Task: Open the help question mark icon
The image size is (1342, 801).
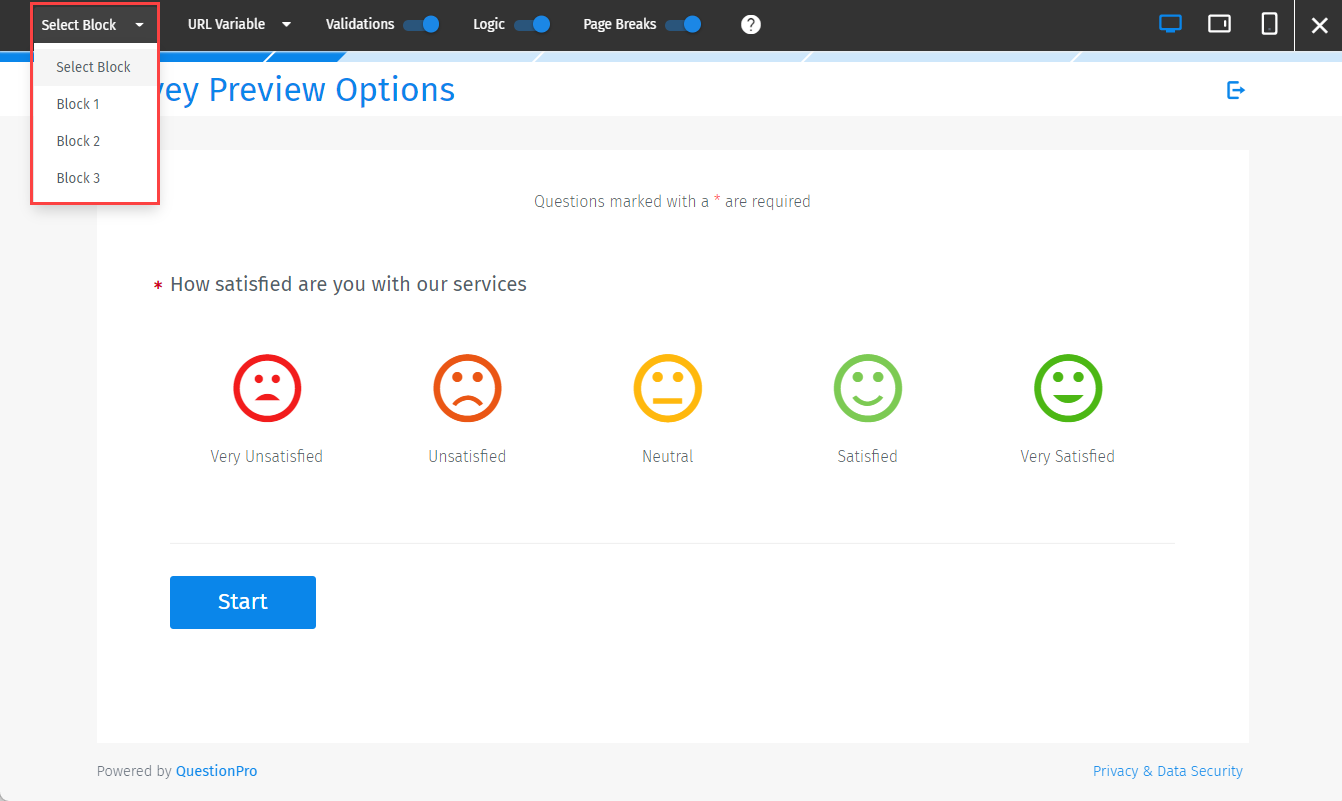Action: pos(750,23)
